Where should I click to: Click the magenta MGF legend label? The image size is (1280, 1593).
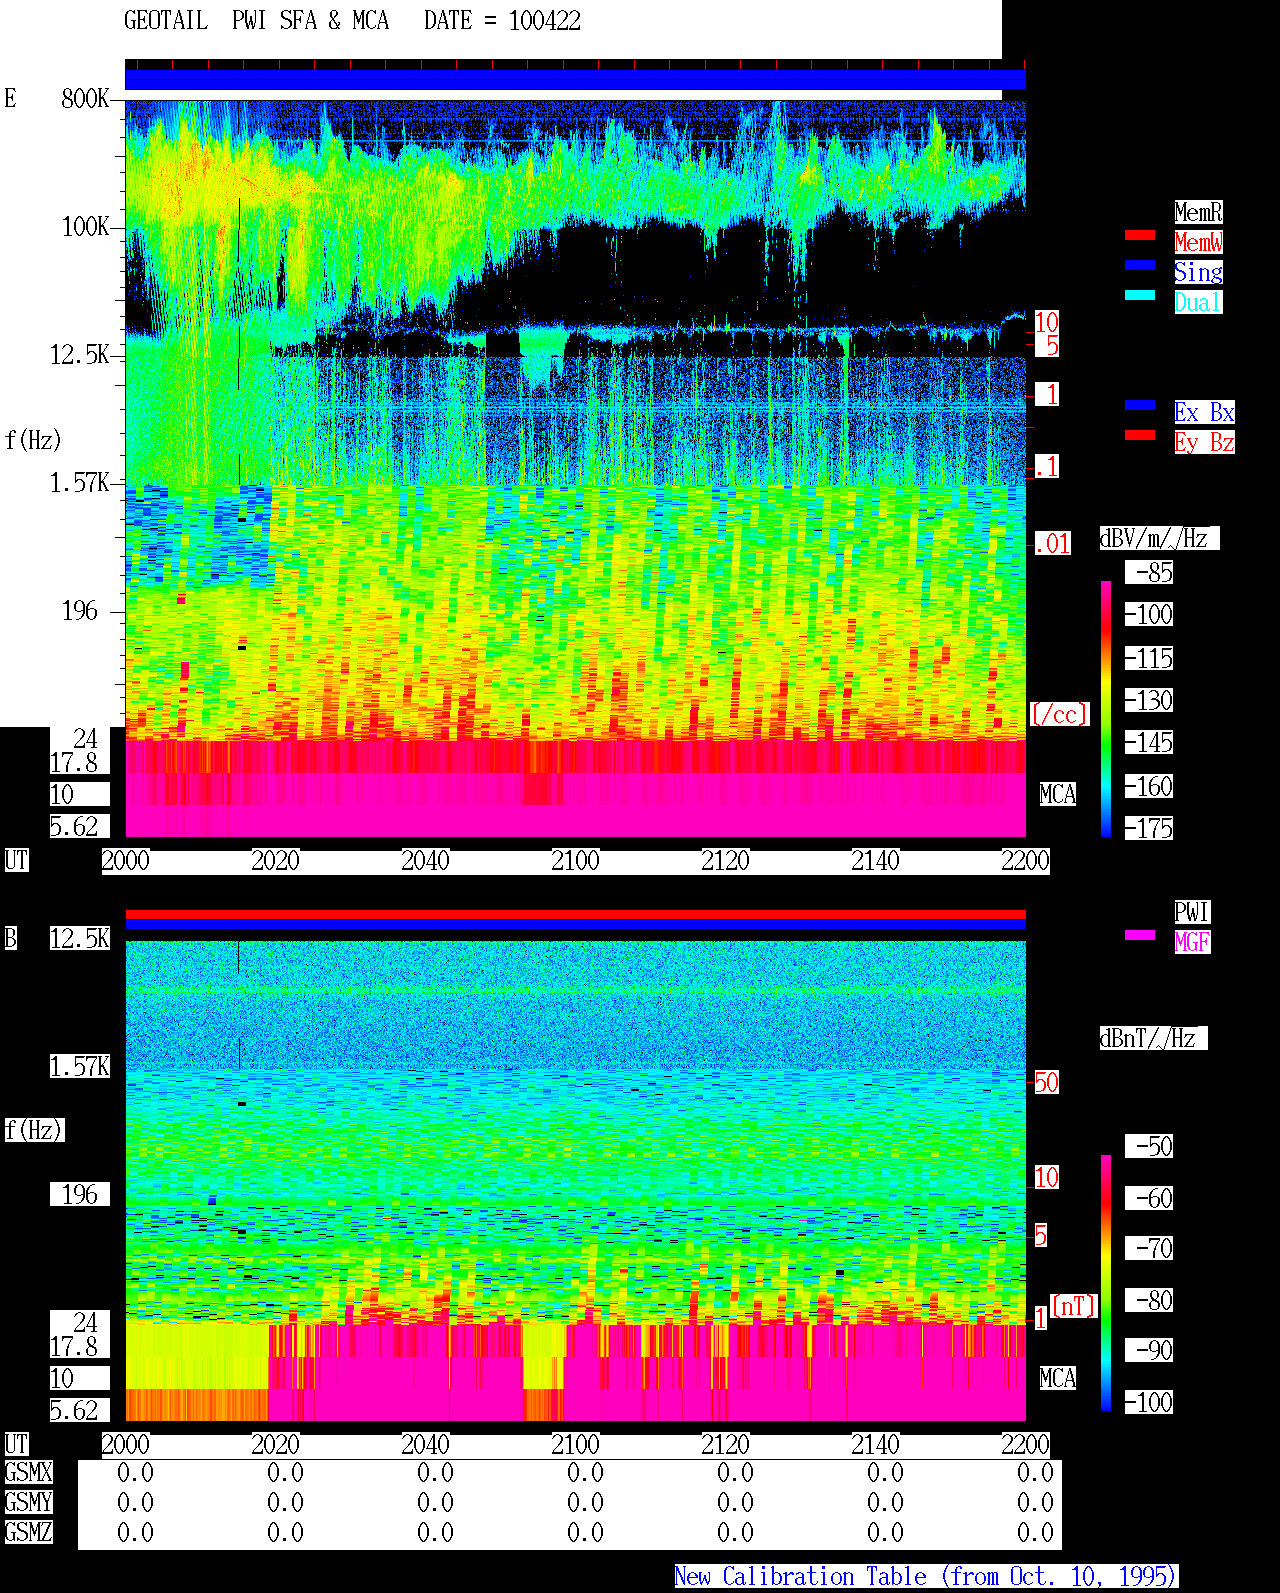point(1192,942)
